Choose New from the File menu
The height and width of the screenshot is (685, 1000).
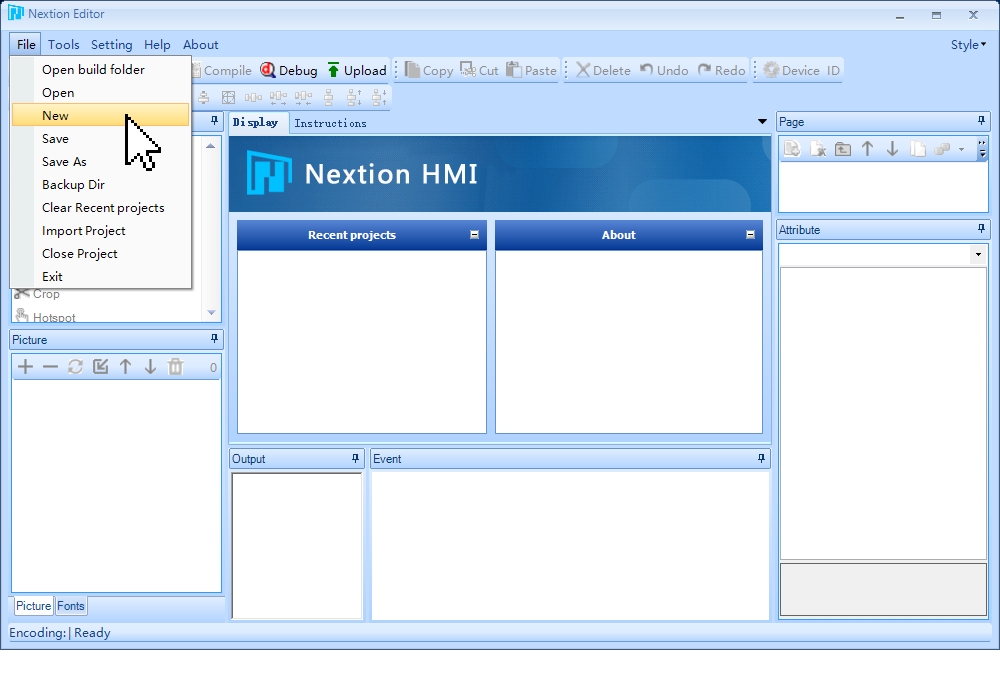[x=101, y=115]
